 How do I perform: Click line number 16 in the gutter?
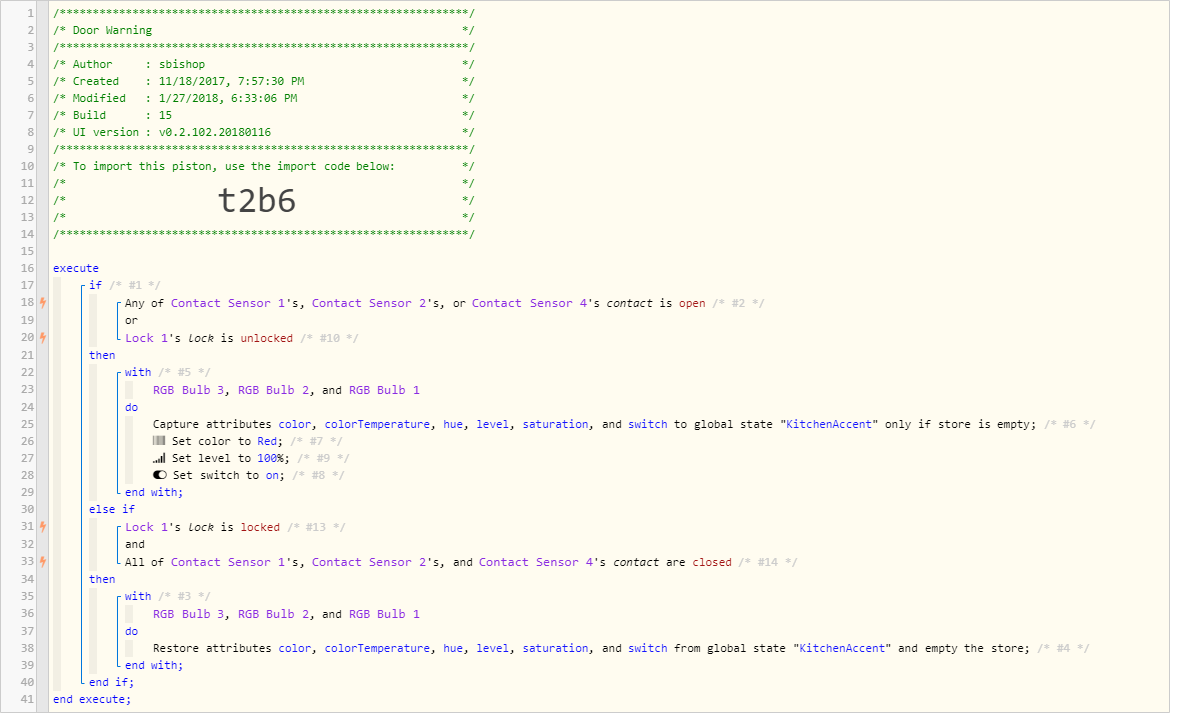[x=27, y=268]
